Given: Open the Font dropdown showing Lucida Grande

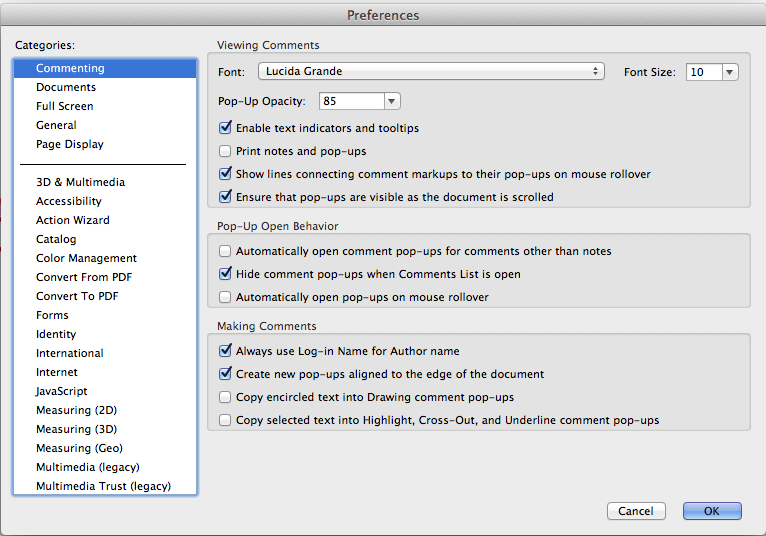Looking at the screenshot, I should click(x=431, y=71).
